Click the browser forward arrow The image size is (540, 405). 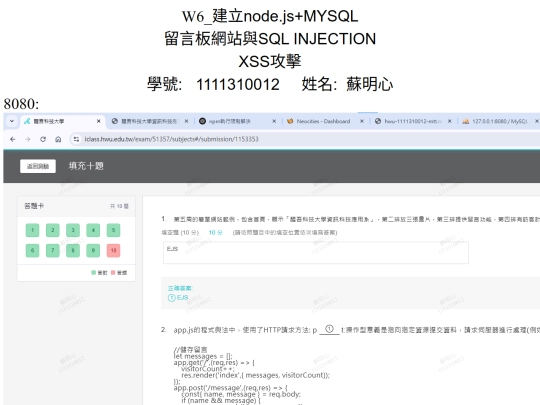coord(28,139)
